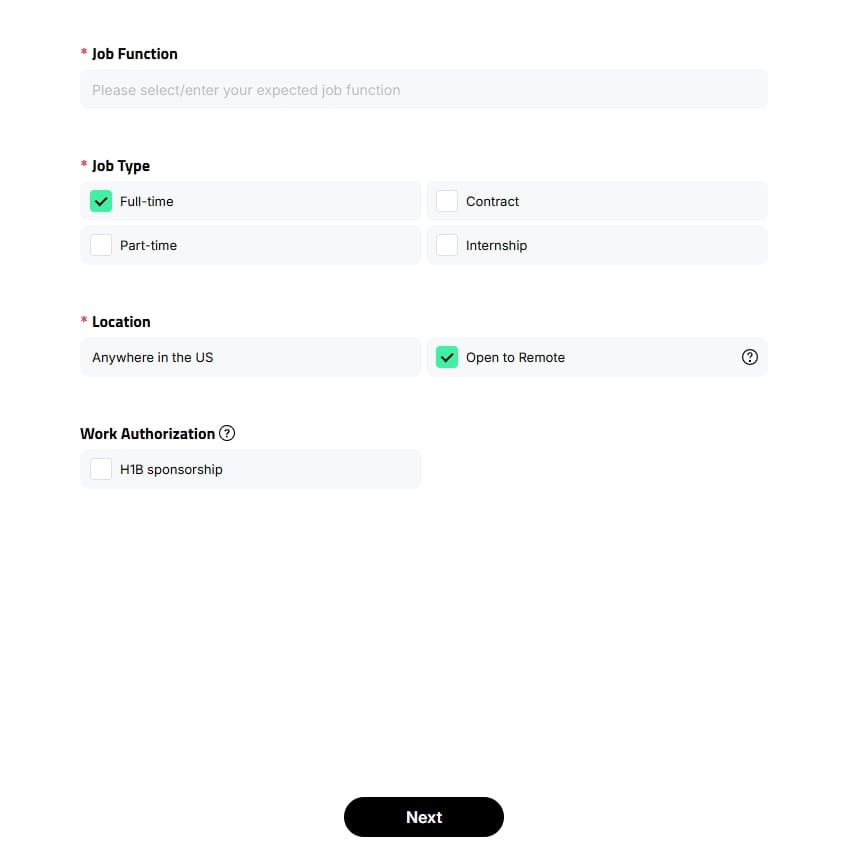
Task: Open the Job Function select field
Action: 424,90
